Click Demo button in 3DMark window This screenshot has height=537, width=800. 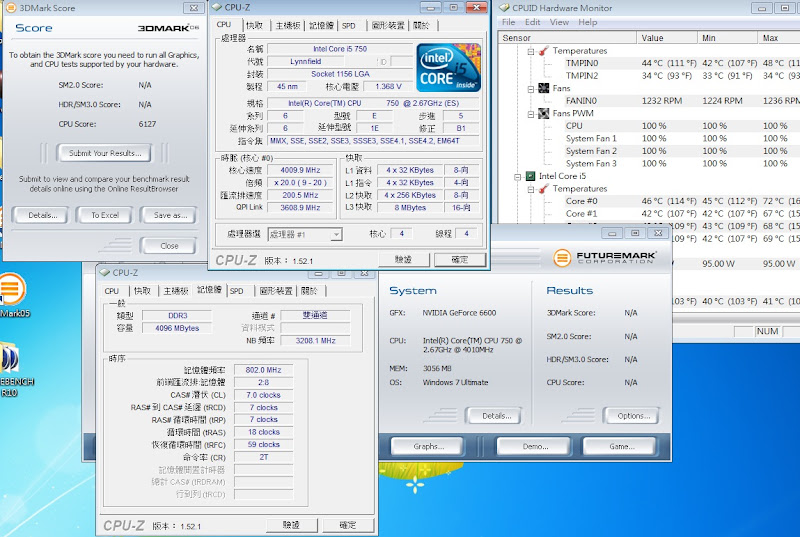(x=535, y=446)
